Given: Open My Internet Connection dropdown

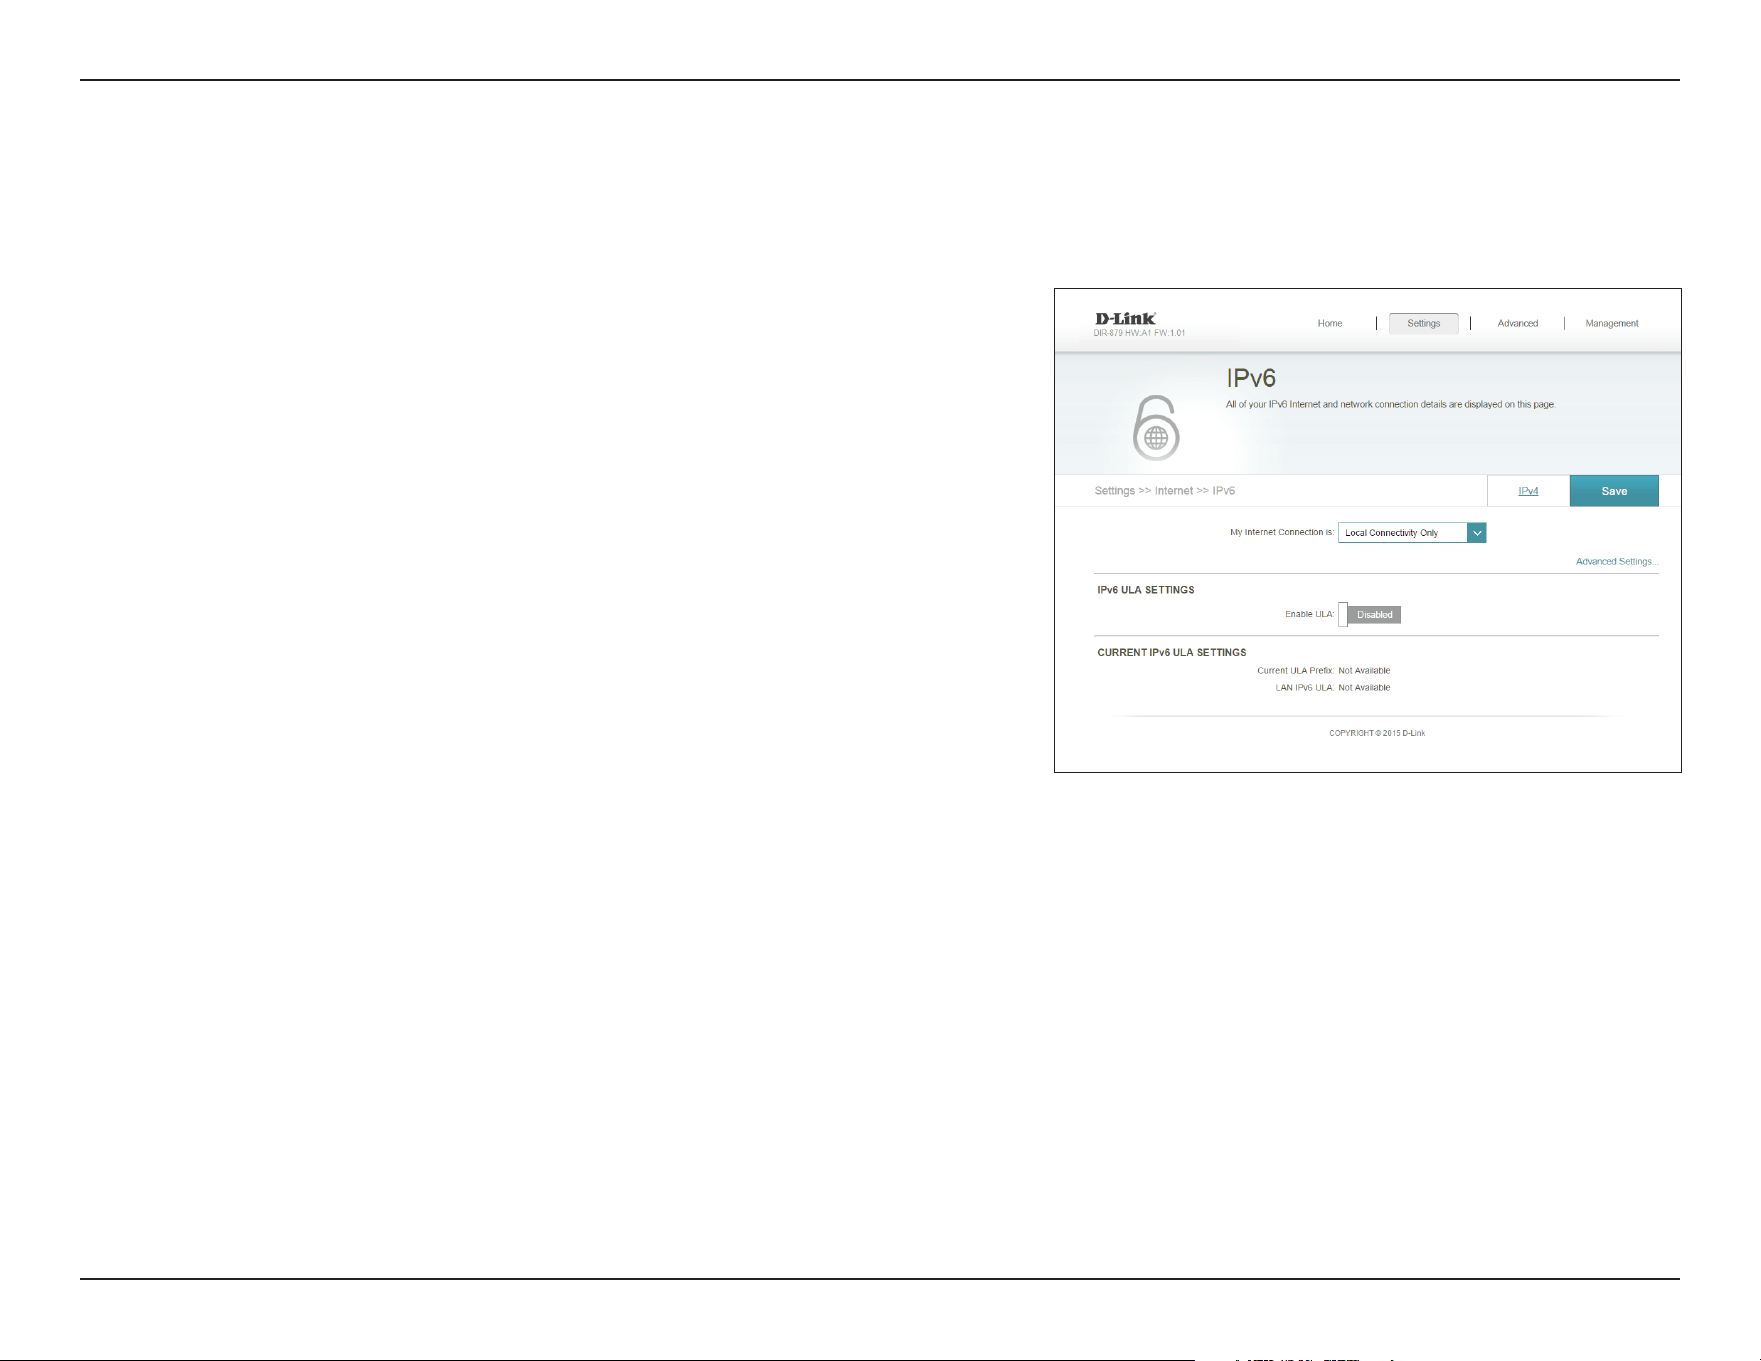Looking at the screenshot, I should click(1412, 533).
